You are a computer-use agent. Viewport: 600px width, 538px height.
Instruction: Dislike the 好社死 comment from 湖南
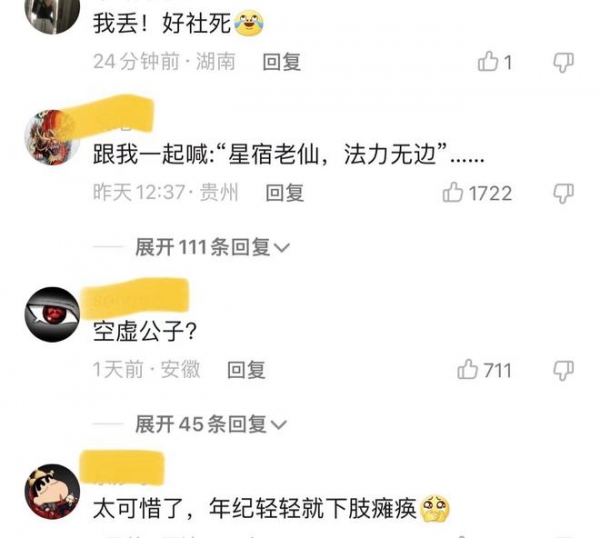(x=564, y=62)
